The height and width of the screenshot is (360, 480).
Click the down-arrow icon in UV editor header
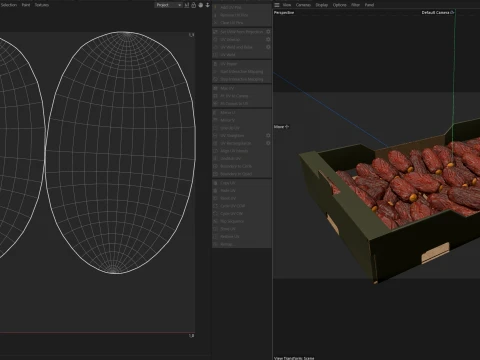[207, 5]
